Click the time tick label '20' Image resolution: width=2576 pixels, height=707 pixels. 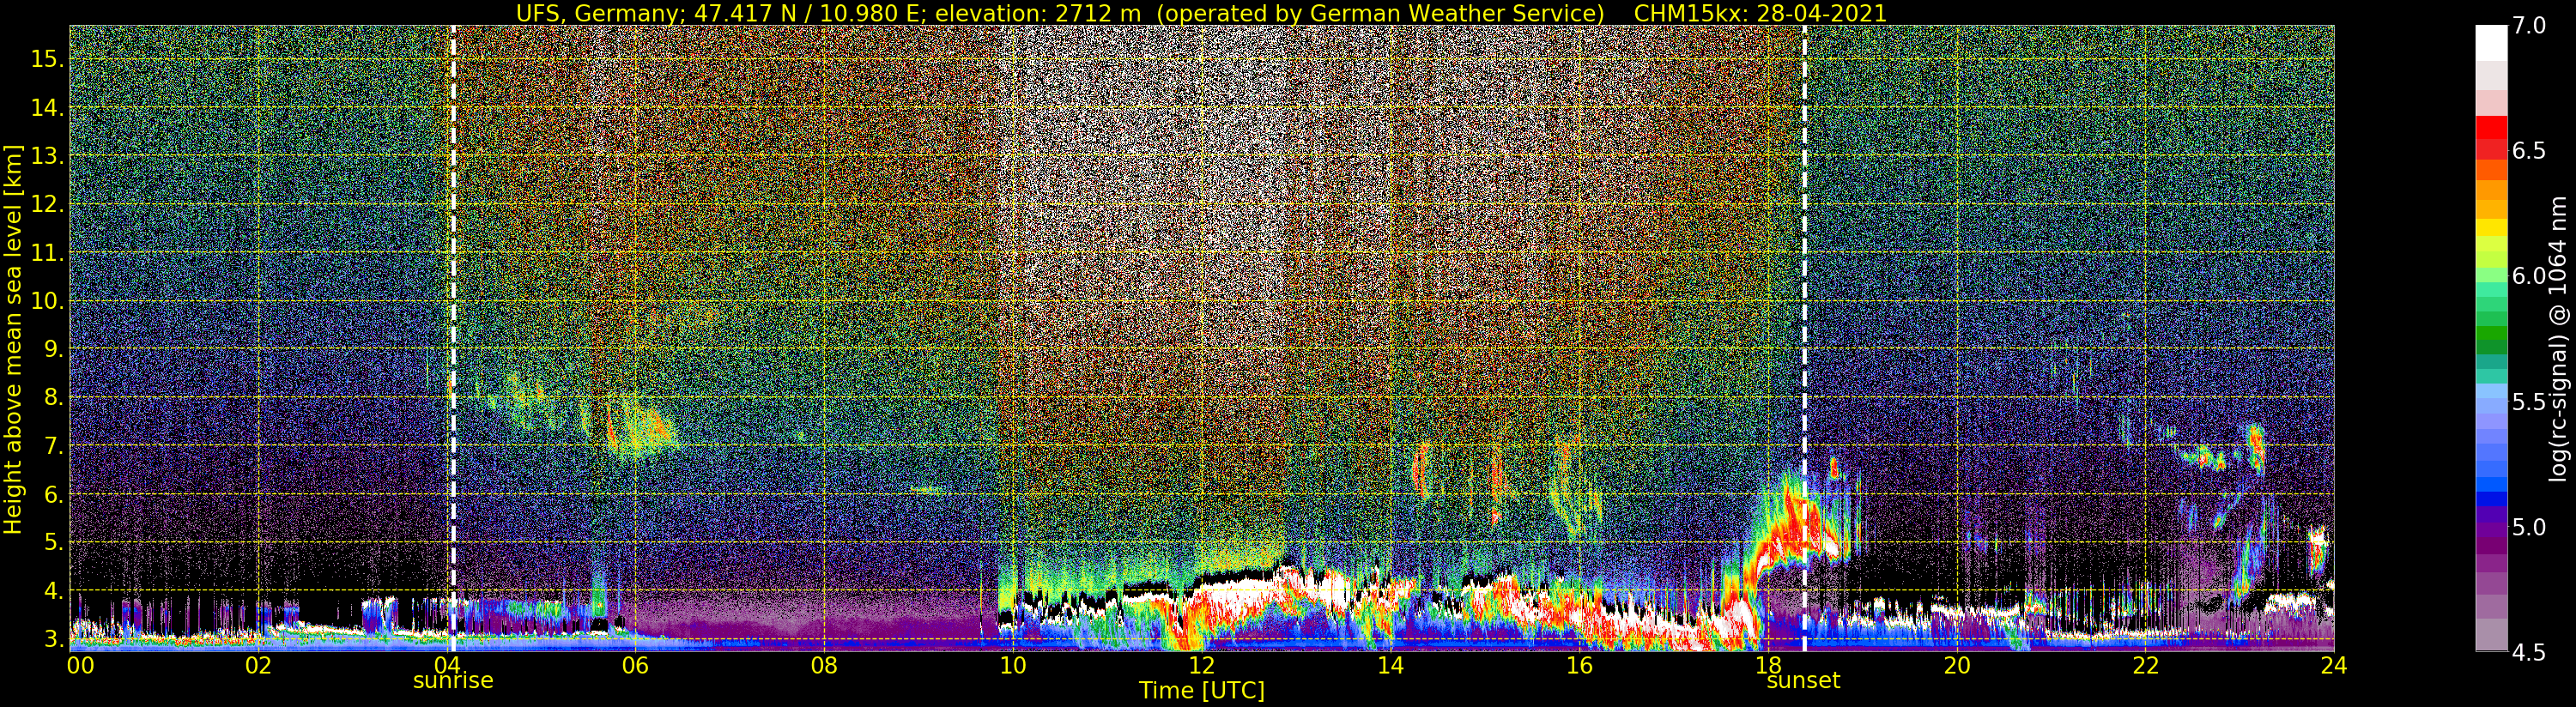tap(1956, 665)
